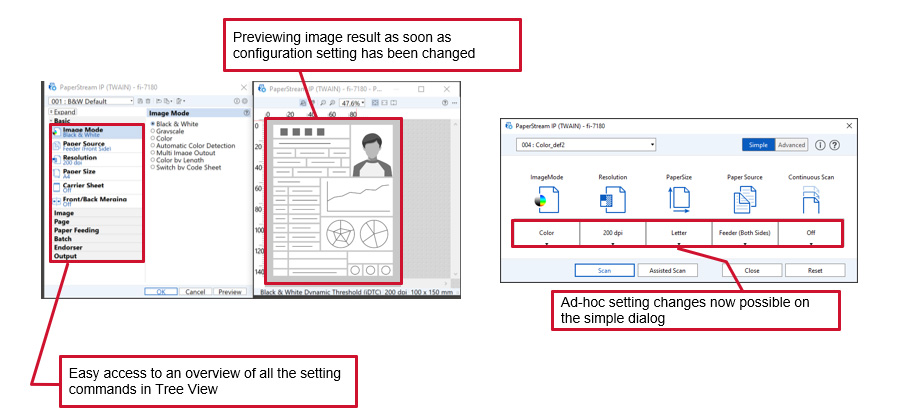Expand the Paper Feeding category
The width and height of the screenshot is (900, 417).
pos(96,230)
